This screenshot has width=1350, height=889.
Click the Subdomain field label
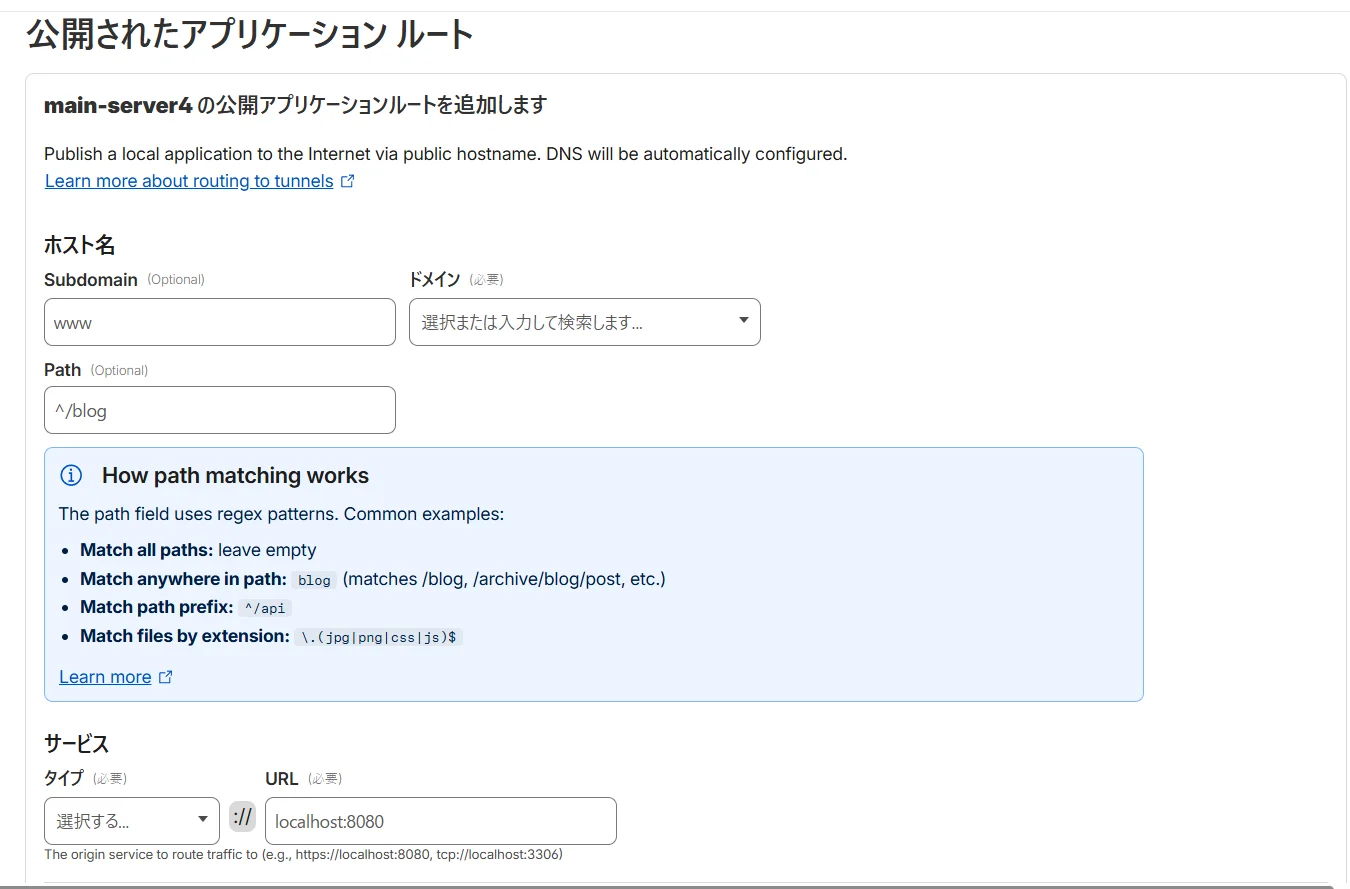pyautogui.click(x=90, y=280)
